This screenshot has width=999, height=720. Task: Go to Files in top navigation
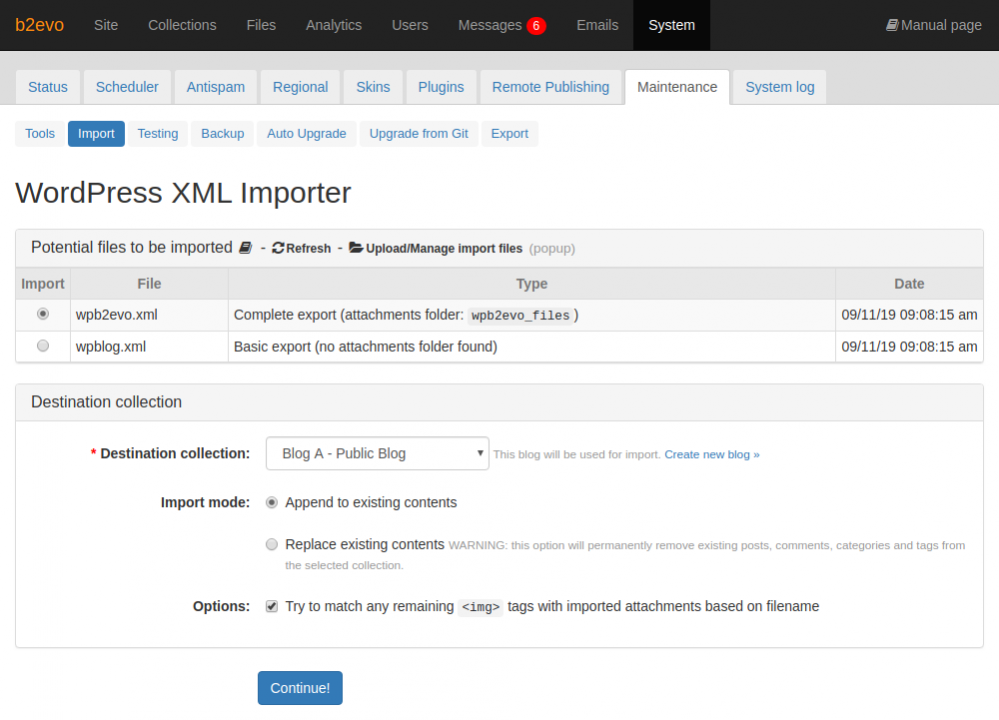(261, 25)
